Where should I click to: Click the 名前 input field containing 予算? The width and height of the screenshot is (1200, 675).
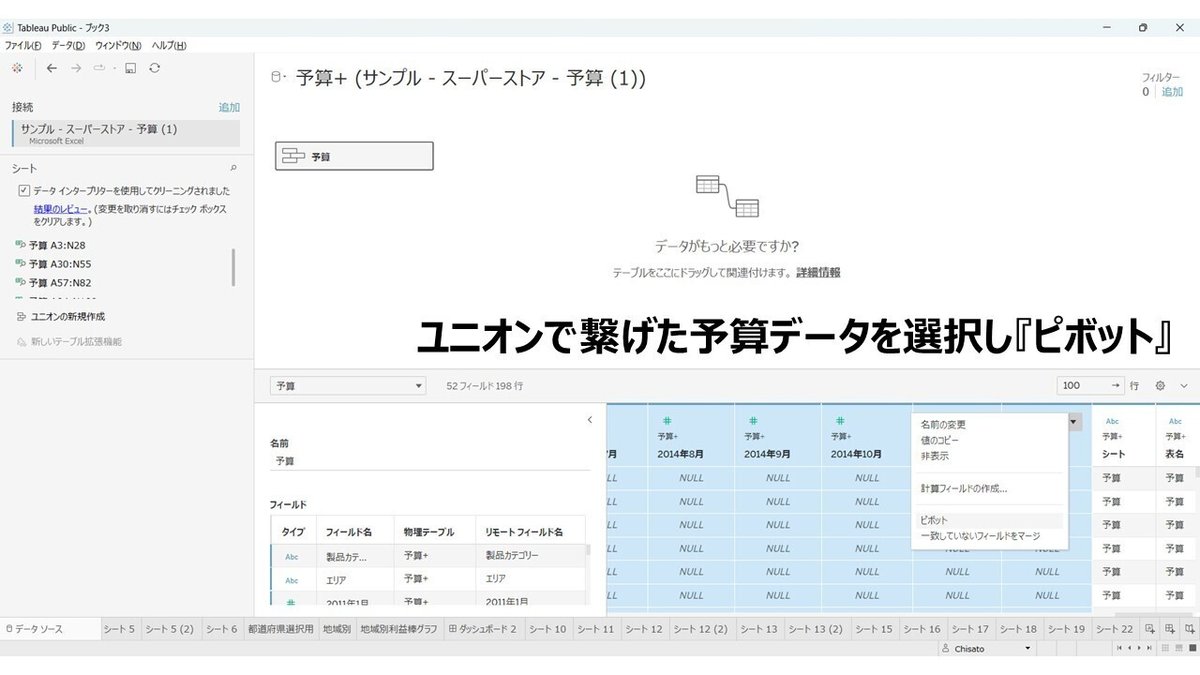tap(430, 461)
